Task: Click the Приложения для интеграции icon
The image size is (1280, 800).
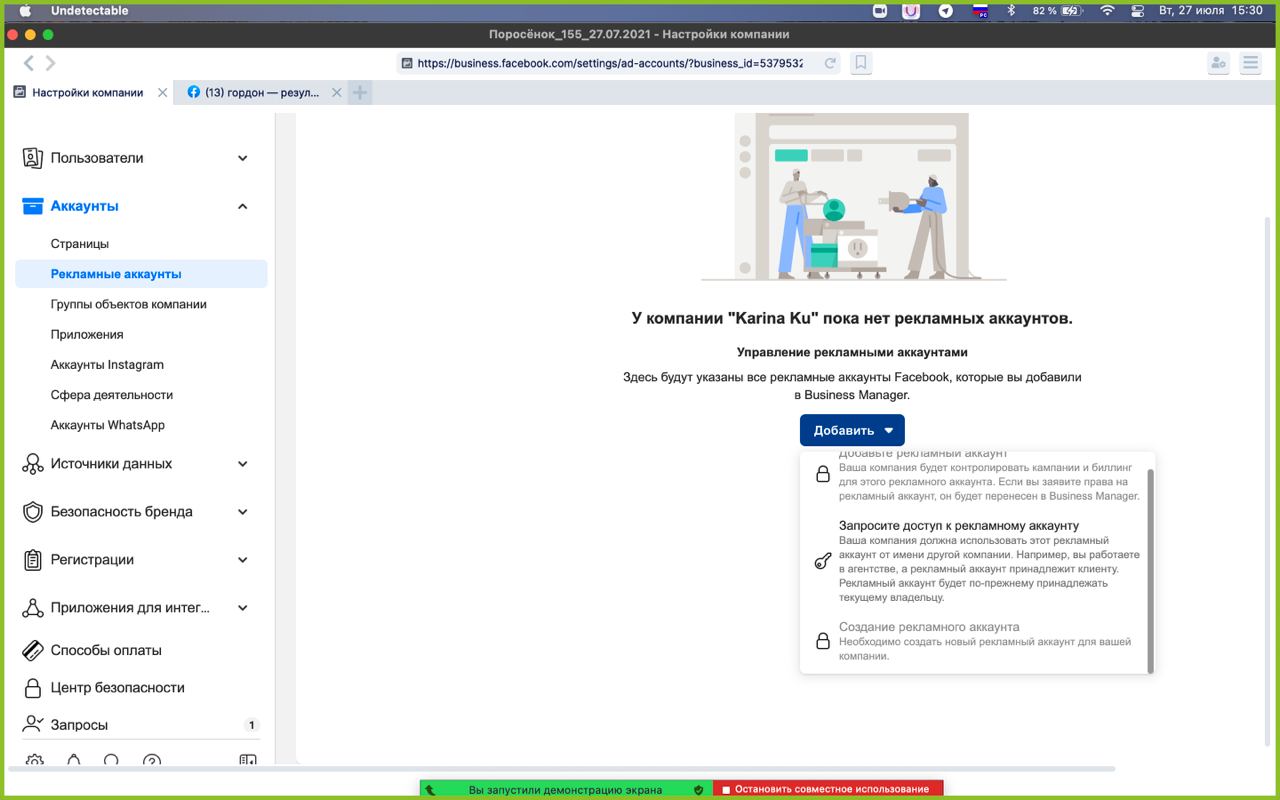Action: point(33,608)
